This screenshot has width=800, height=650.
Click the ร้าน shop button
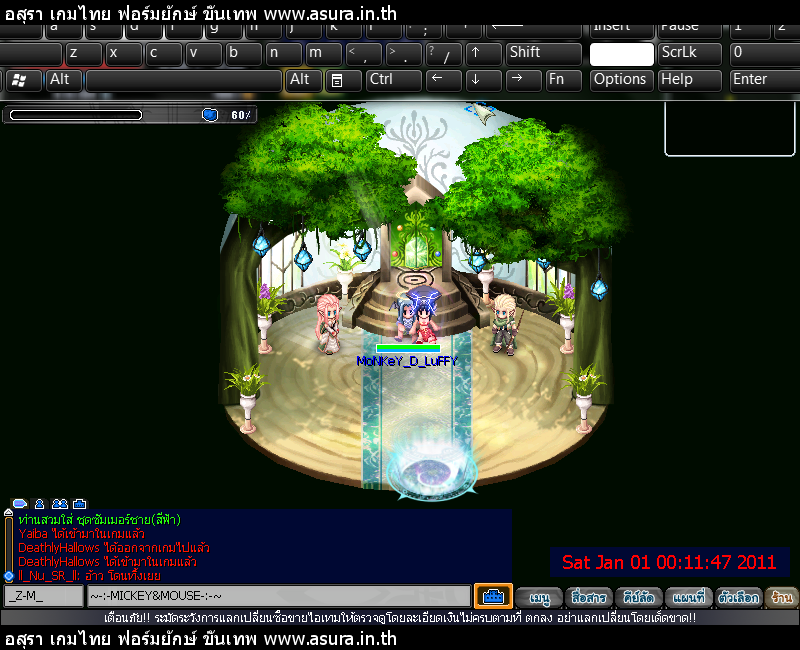coord(782,598)
